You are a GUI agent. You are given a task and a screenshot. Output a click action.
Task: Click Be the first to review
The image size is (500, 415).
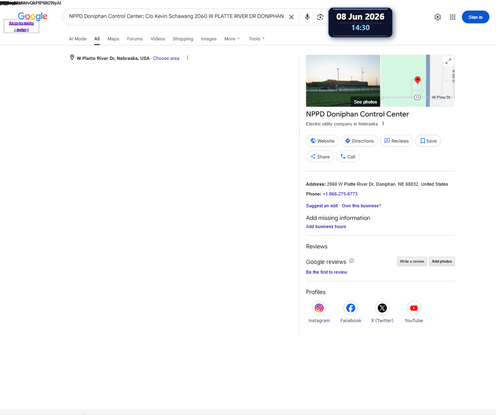[x=327, y=272]
